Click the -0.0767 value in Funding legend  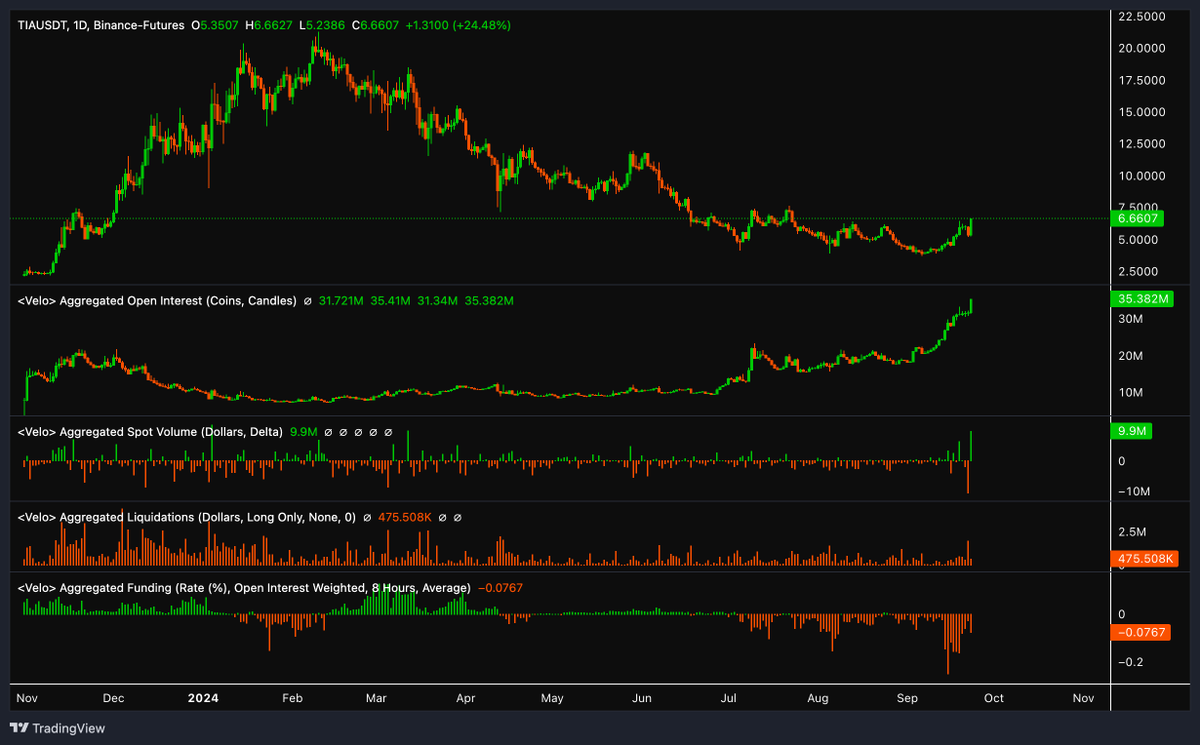tap(502, 587)
